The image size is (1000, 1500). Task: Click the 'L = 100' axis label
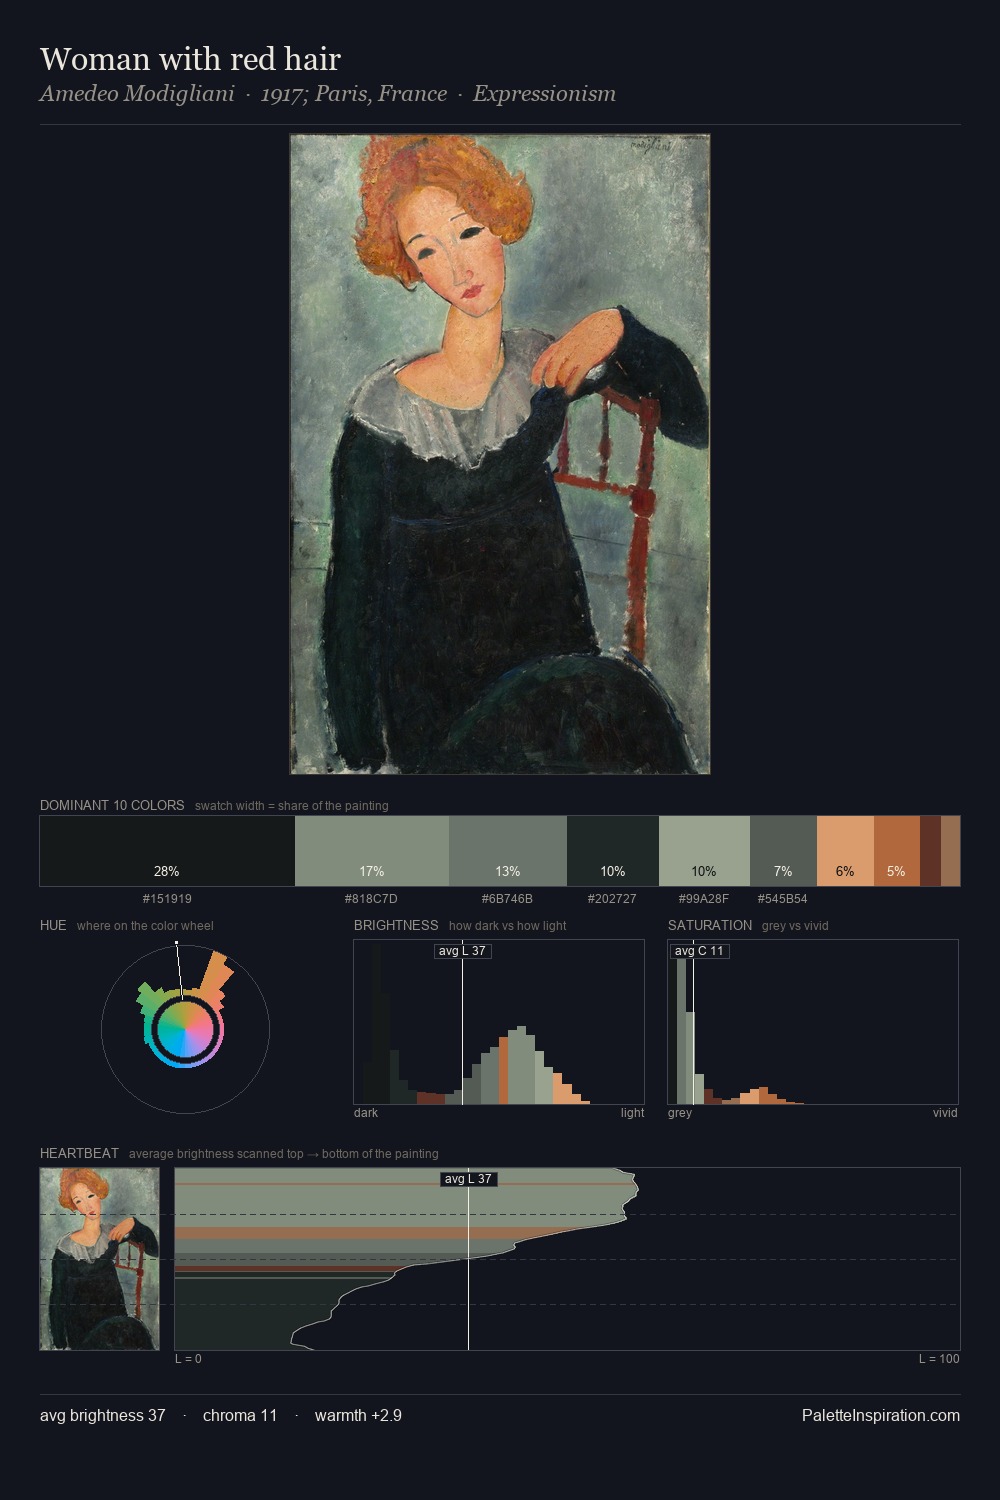[x=939, y=1359]
